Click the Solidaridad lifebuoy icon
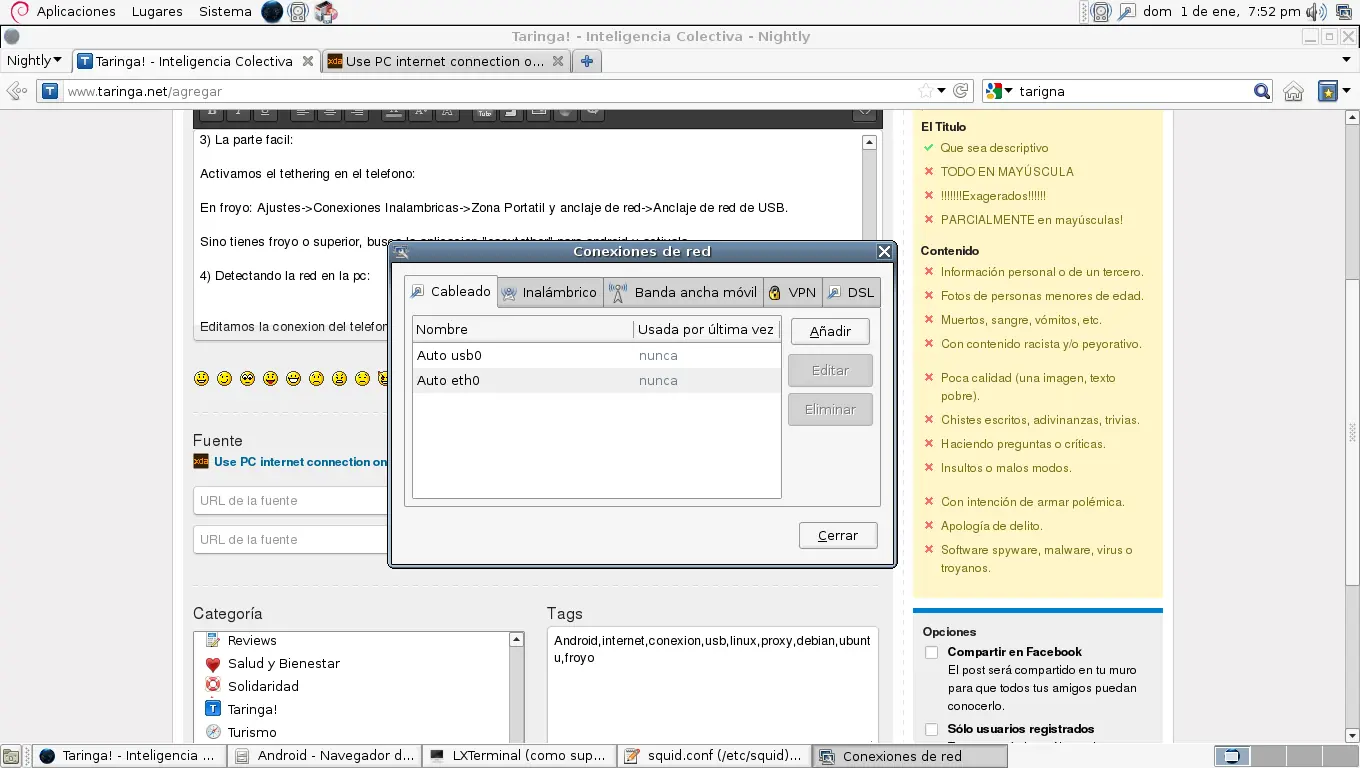Viewport: 1360px width, 768px height. point(212,686)
